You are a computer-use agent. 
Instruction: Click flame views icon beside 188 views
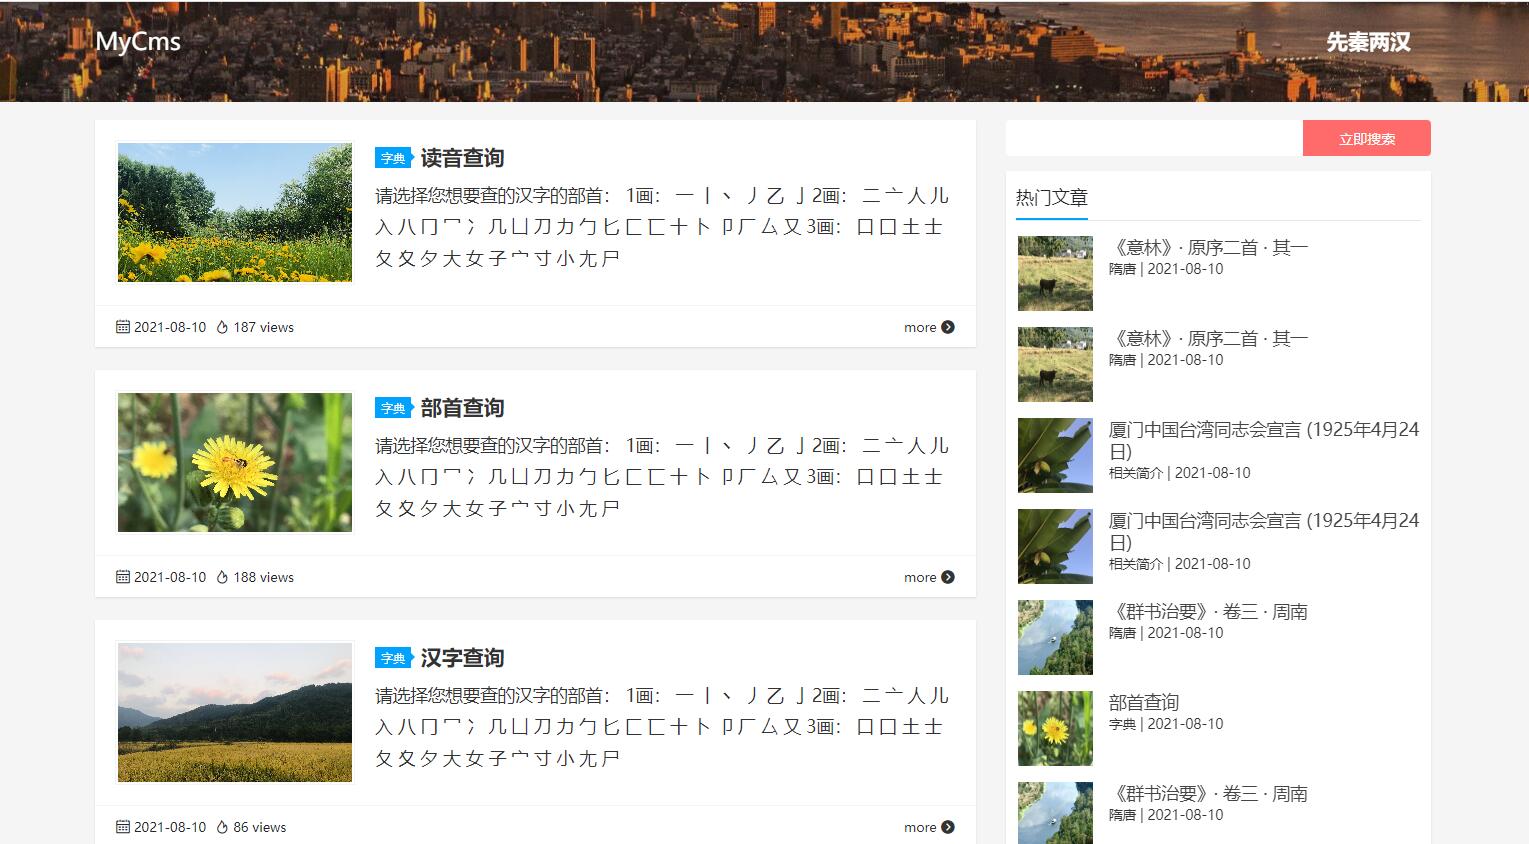222,577
